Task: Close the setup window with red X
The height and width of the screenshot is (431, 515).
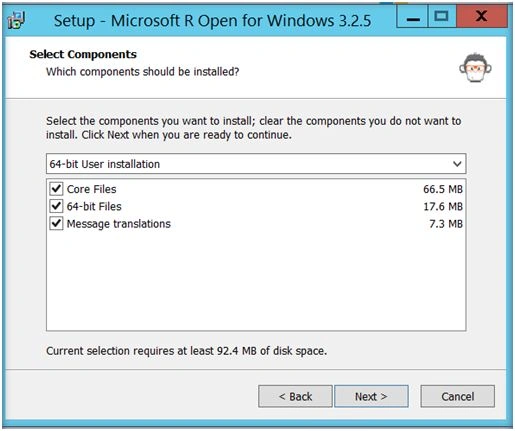Action: tap(482, 17)
